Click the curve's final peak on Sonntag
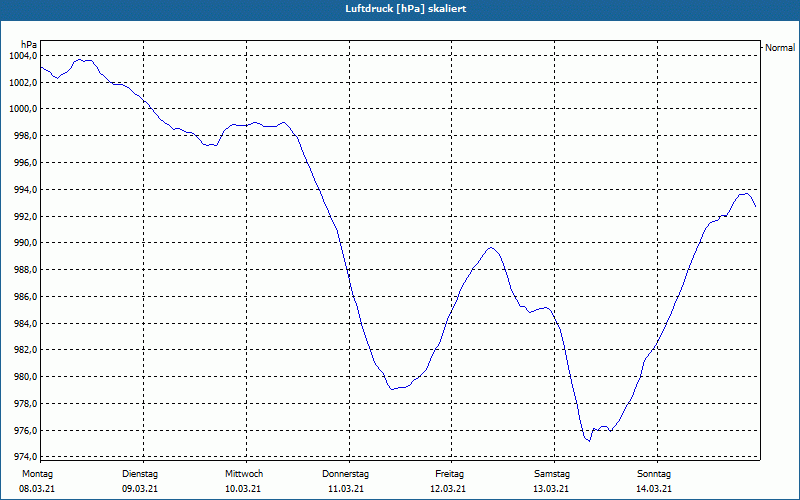This screenshot has height=500, width=800. (746, 193)
